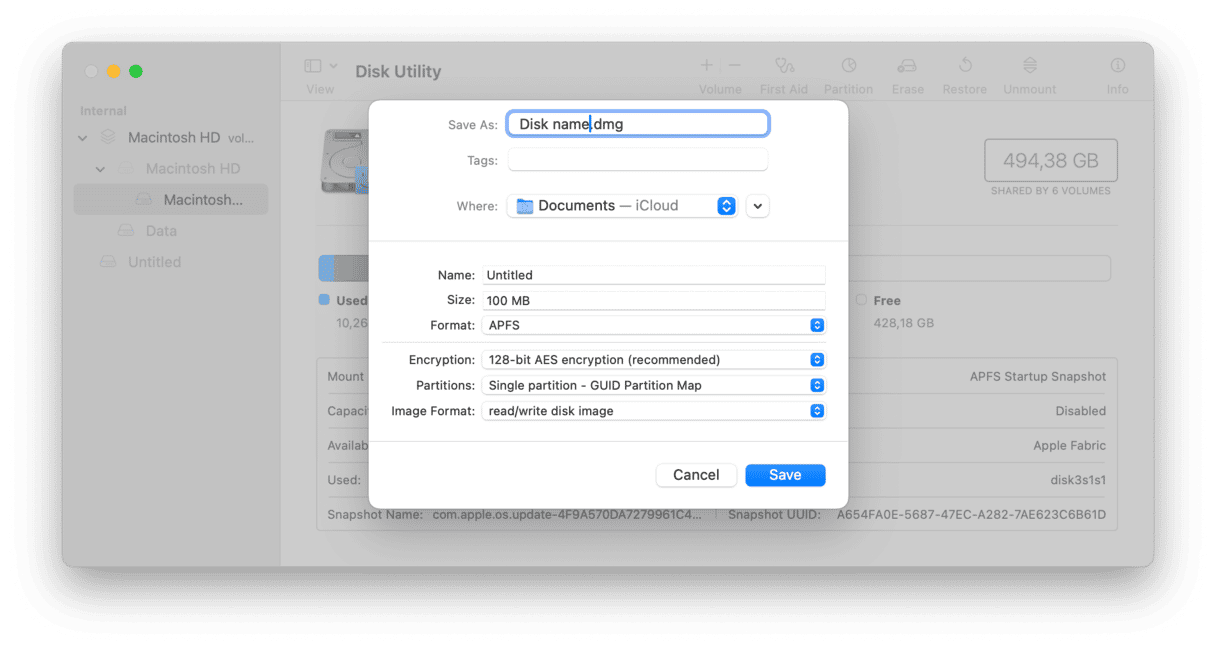Screen dimensions: 1216x649
Task: Click the First Aid toolbar icon
Action: pyautogui.click(x=783, y=66)
